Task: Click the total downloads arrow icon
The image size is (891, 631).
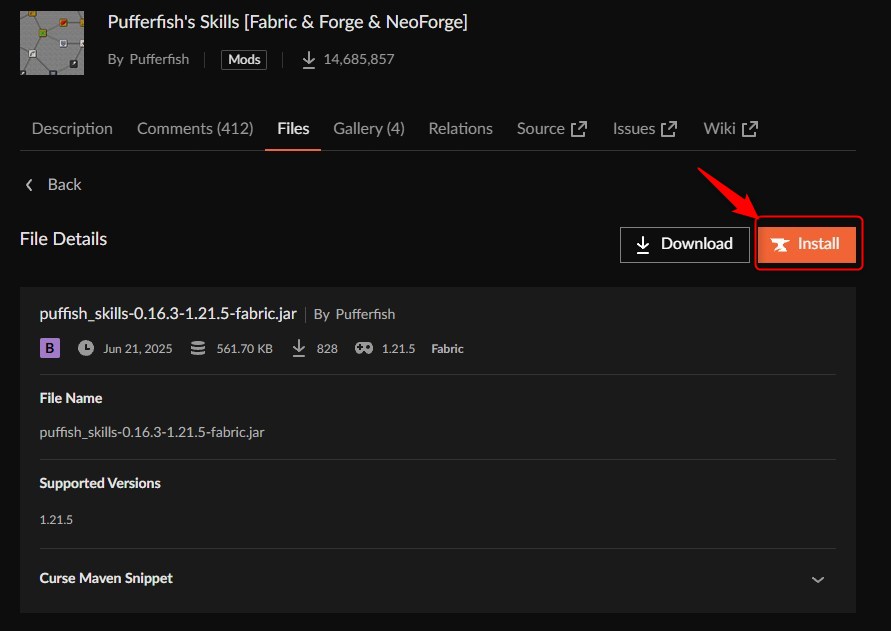Action: tap(309, 60)
